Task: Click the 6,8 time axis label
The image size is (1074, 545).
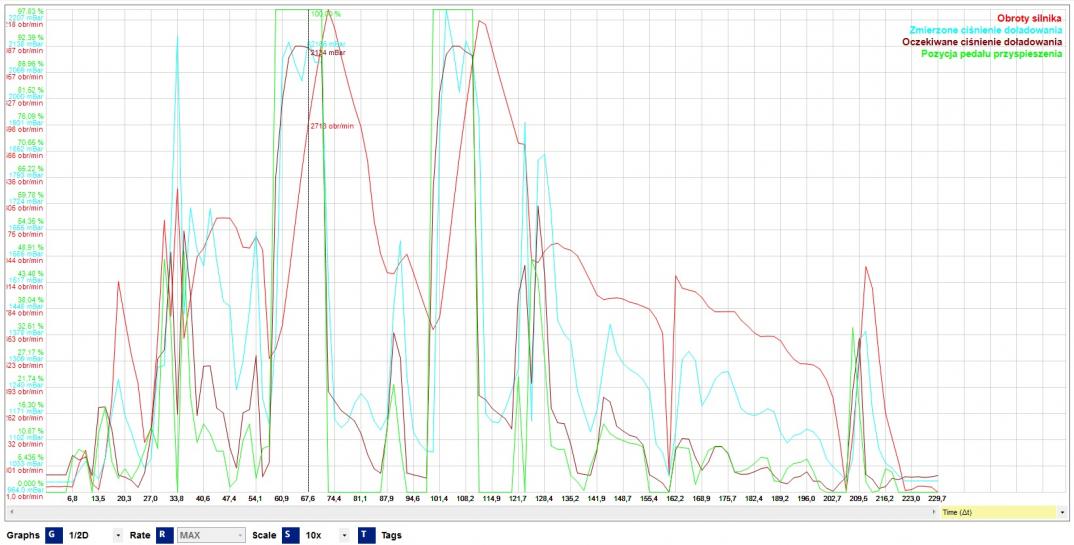Action: click(72, 498)
